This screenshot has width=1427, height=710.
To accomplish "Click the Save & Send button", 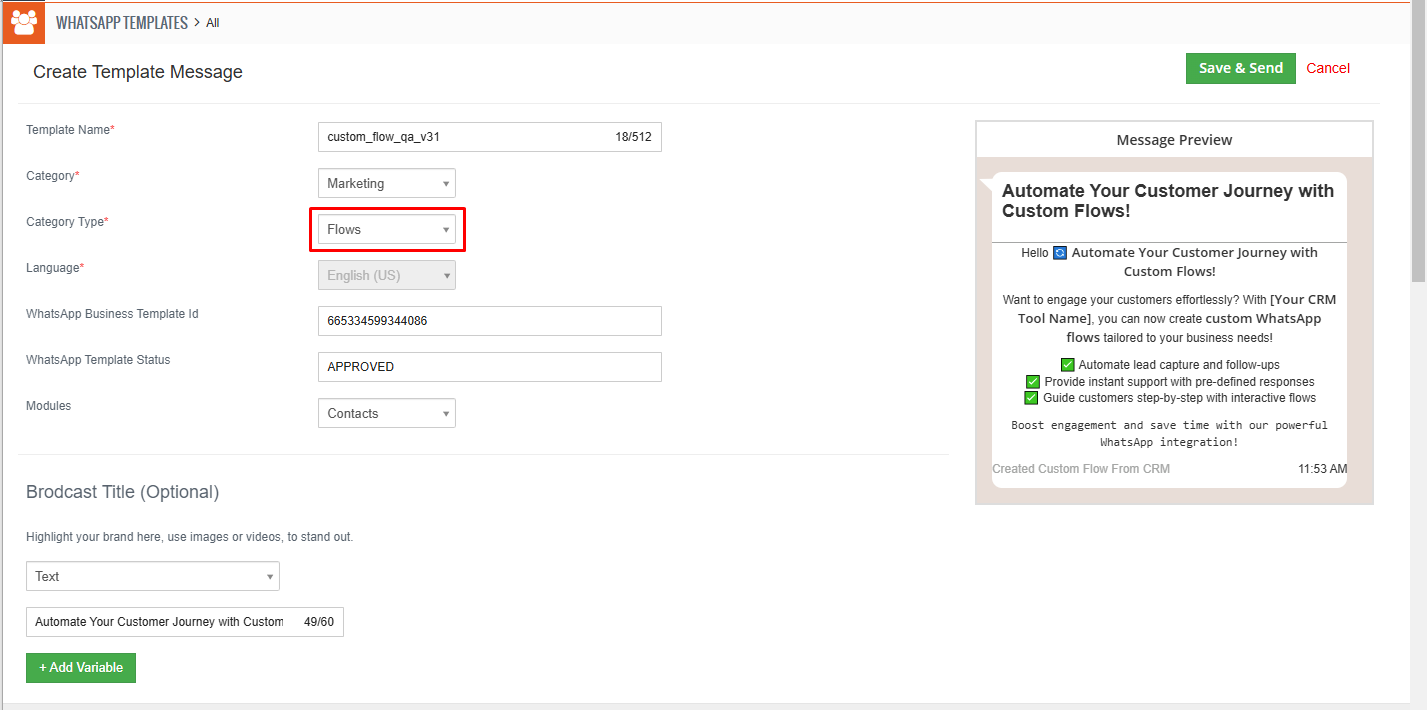I will (x=1241, y=68).
